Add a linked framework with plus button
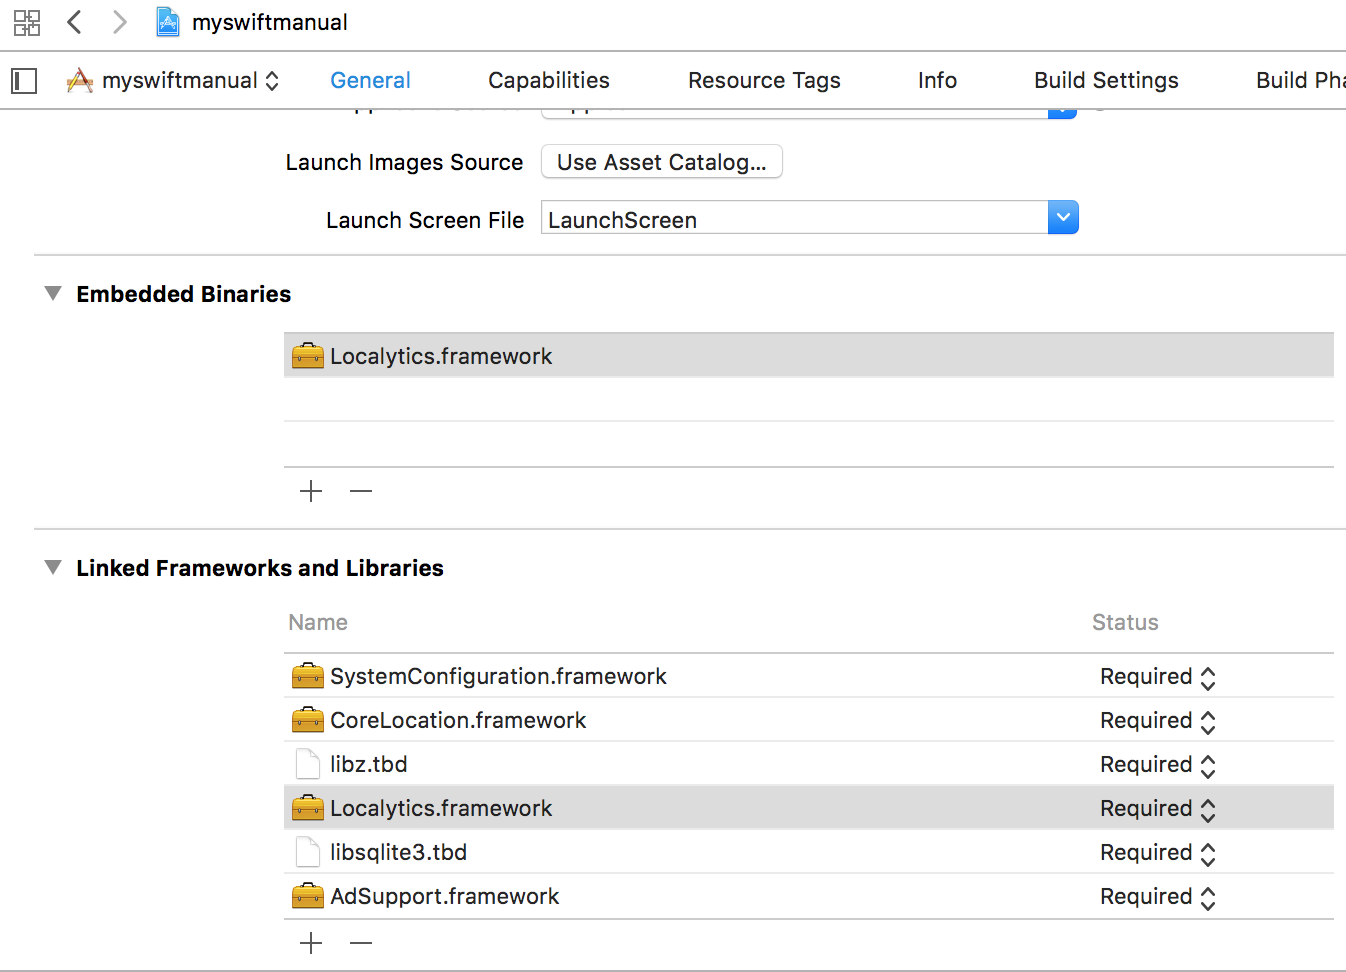The width and height of the screenshot is (1346, 972). (x=311, y=943)
